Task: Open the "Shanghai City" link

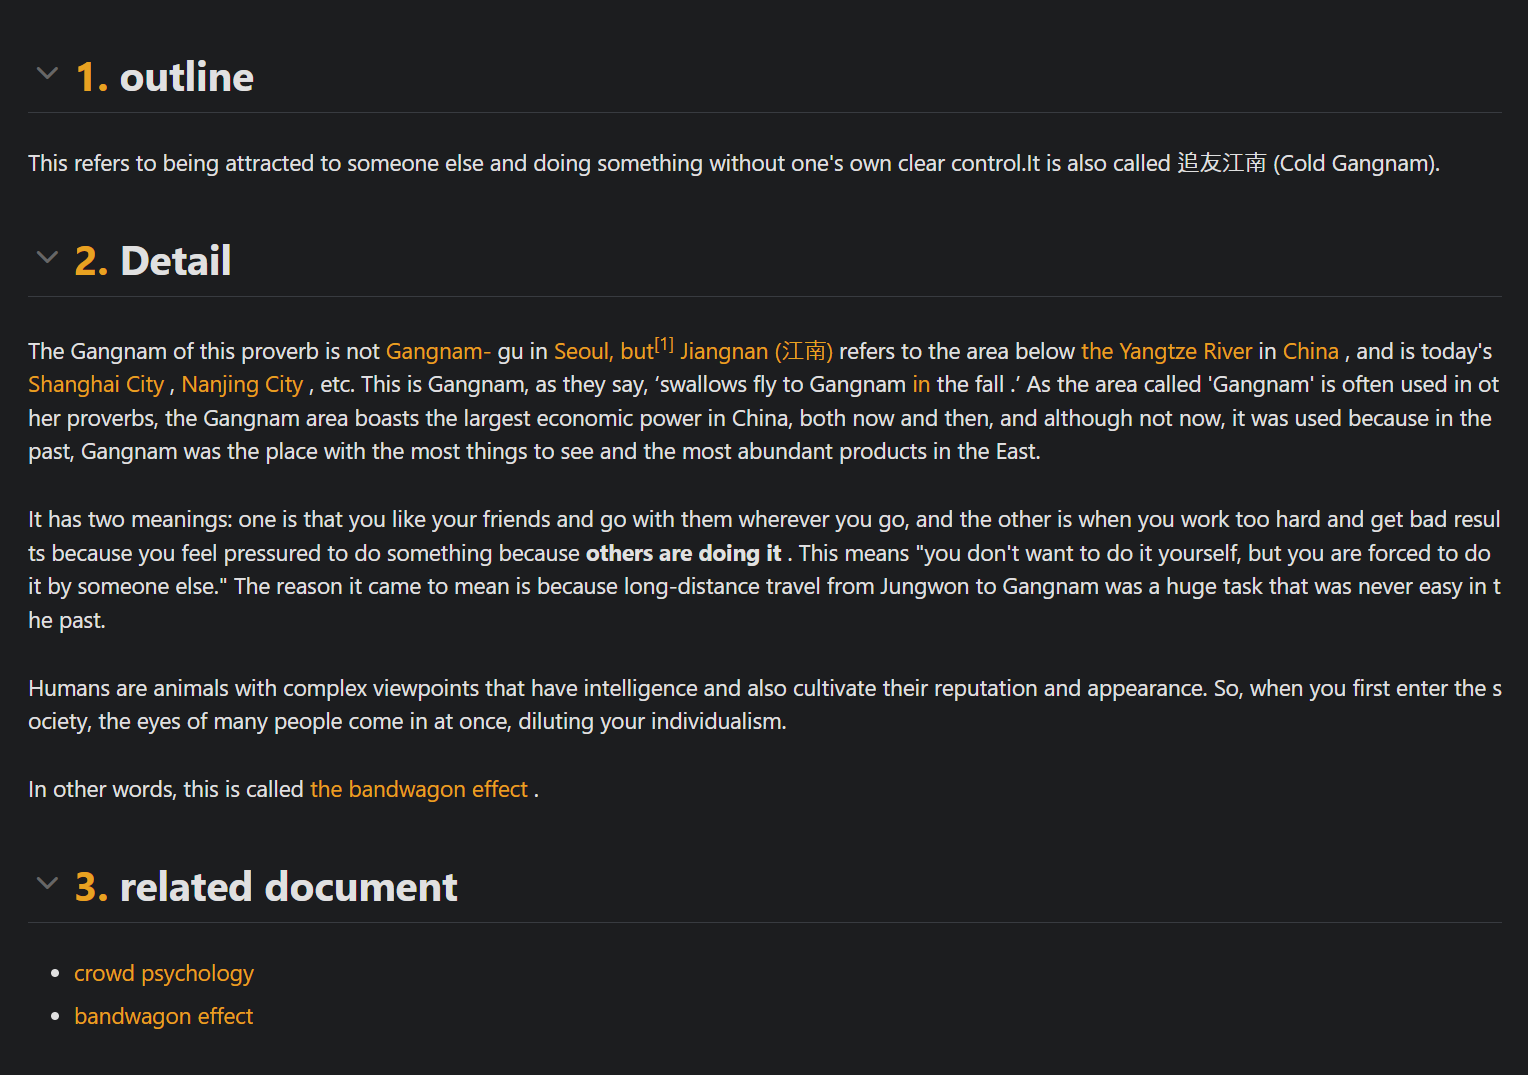Action: pos(96,385)
